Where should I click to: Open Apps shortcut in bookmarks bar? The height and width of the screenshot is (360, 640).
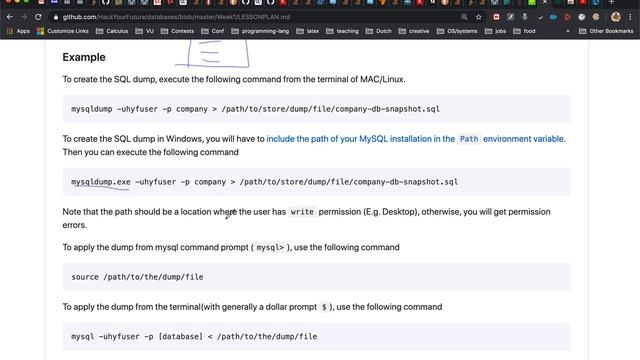click(18, 31)
